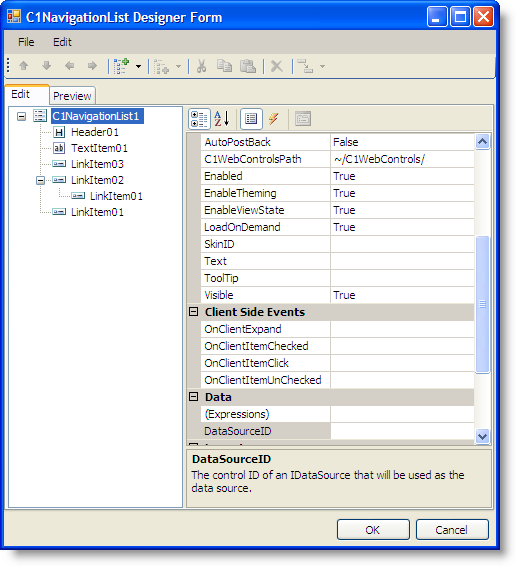Click the Move Down arrow toolbar icon
This screenshot has width=516, height=566.
tap(47, 66)
